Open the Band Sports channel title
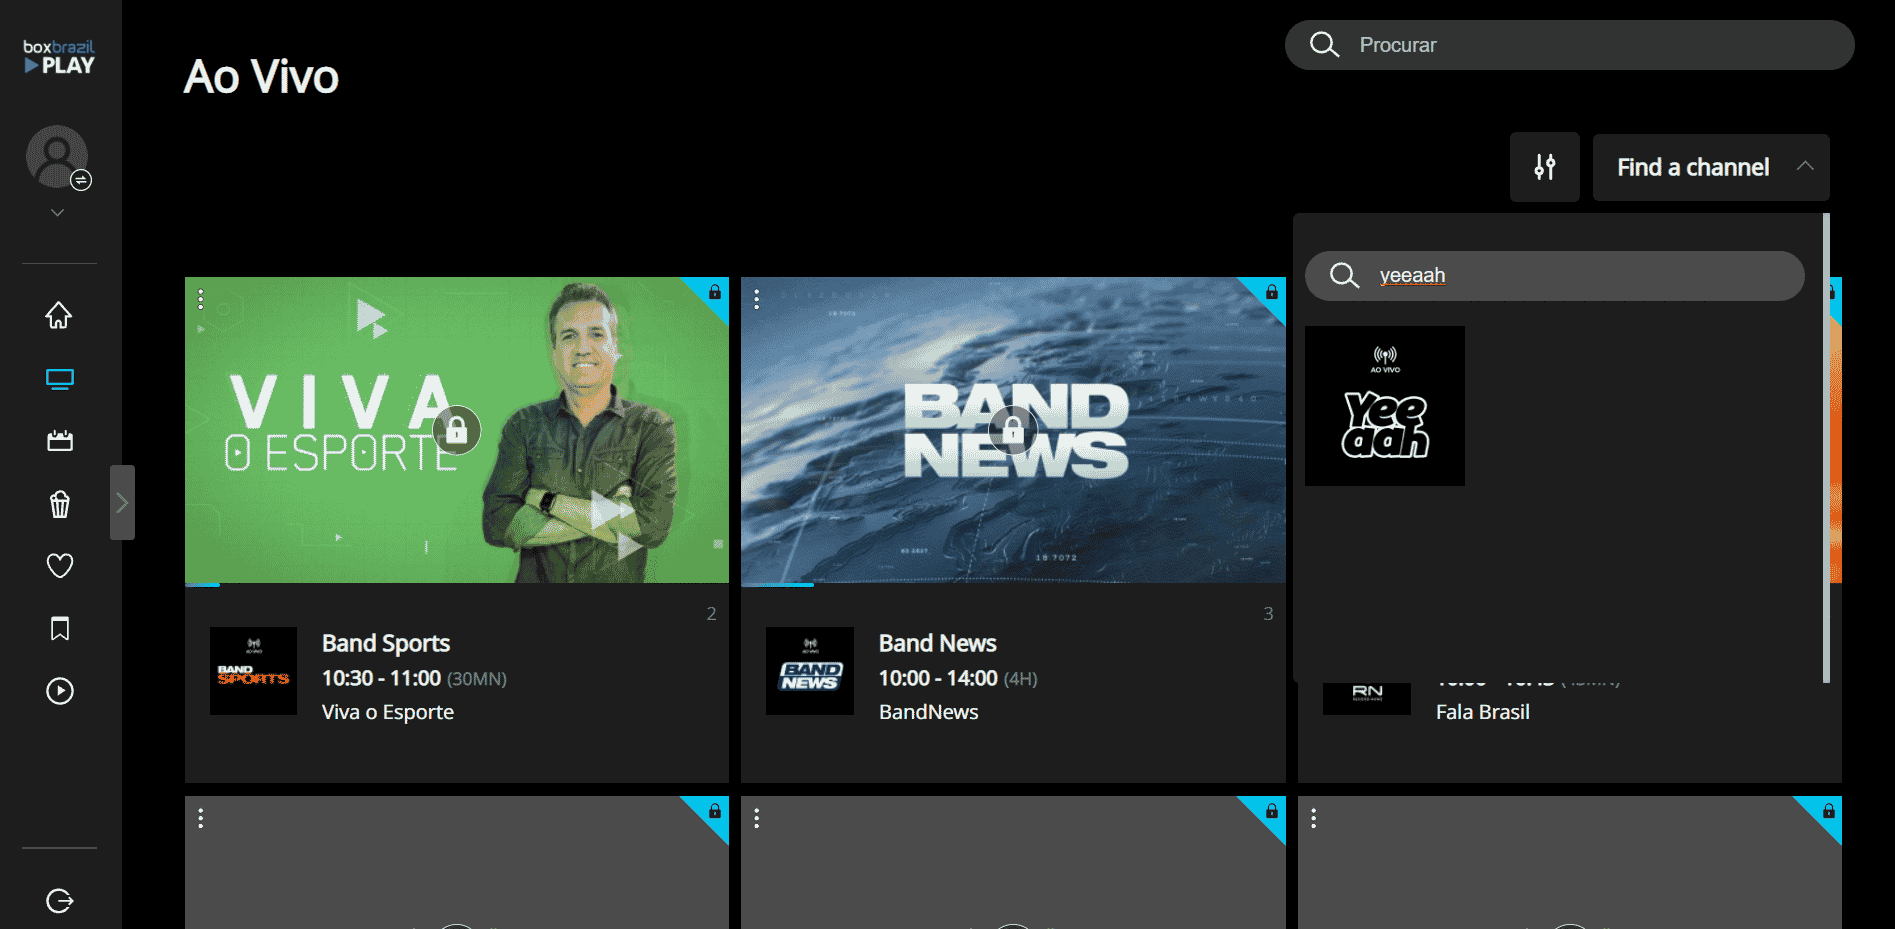Screen dimensions: 1895x929 [x=386, y=643]
